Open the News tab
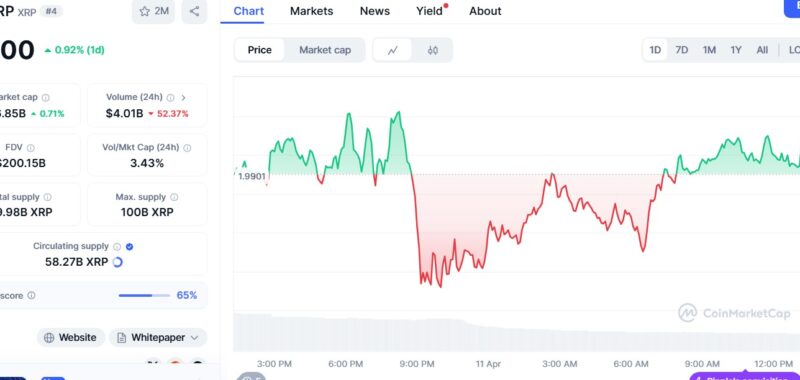The height and width of the screenshot is (380, 800). (x=374, y=11)
